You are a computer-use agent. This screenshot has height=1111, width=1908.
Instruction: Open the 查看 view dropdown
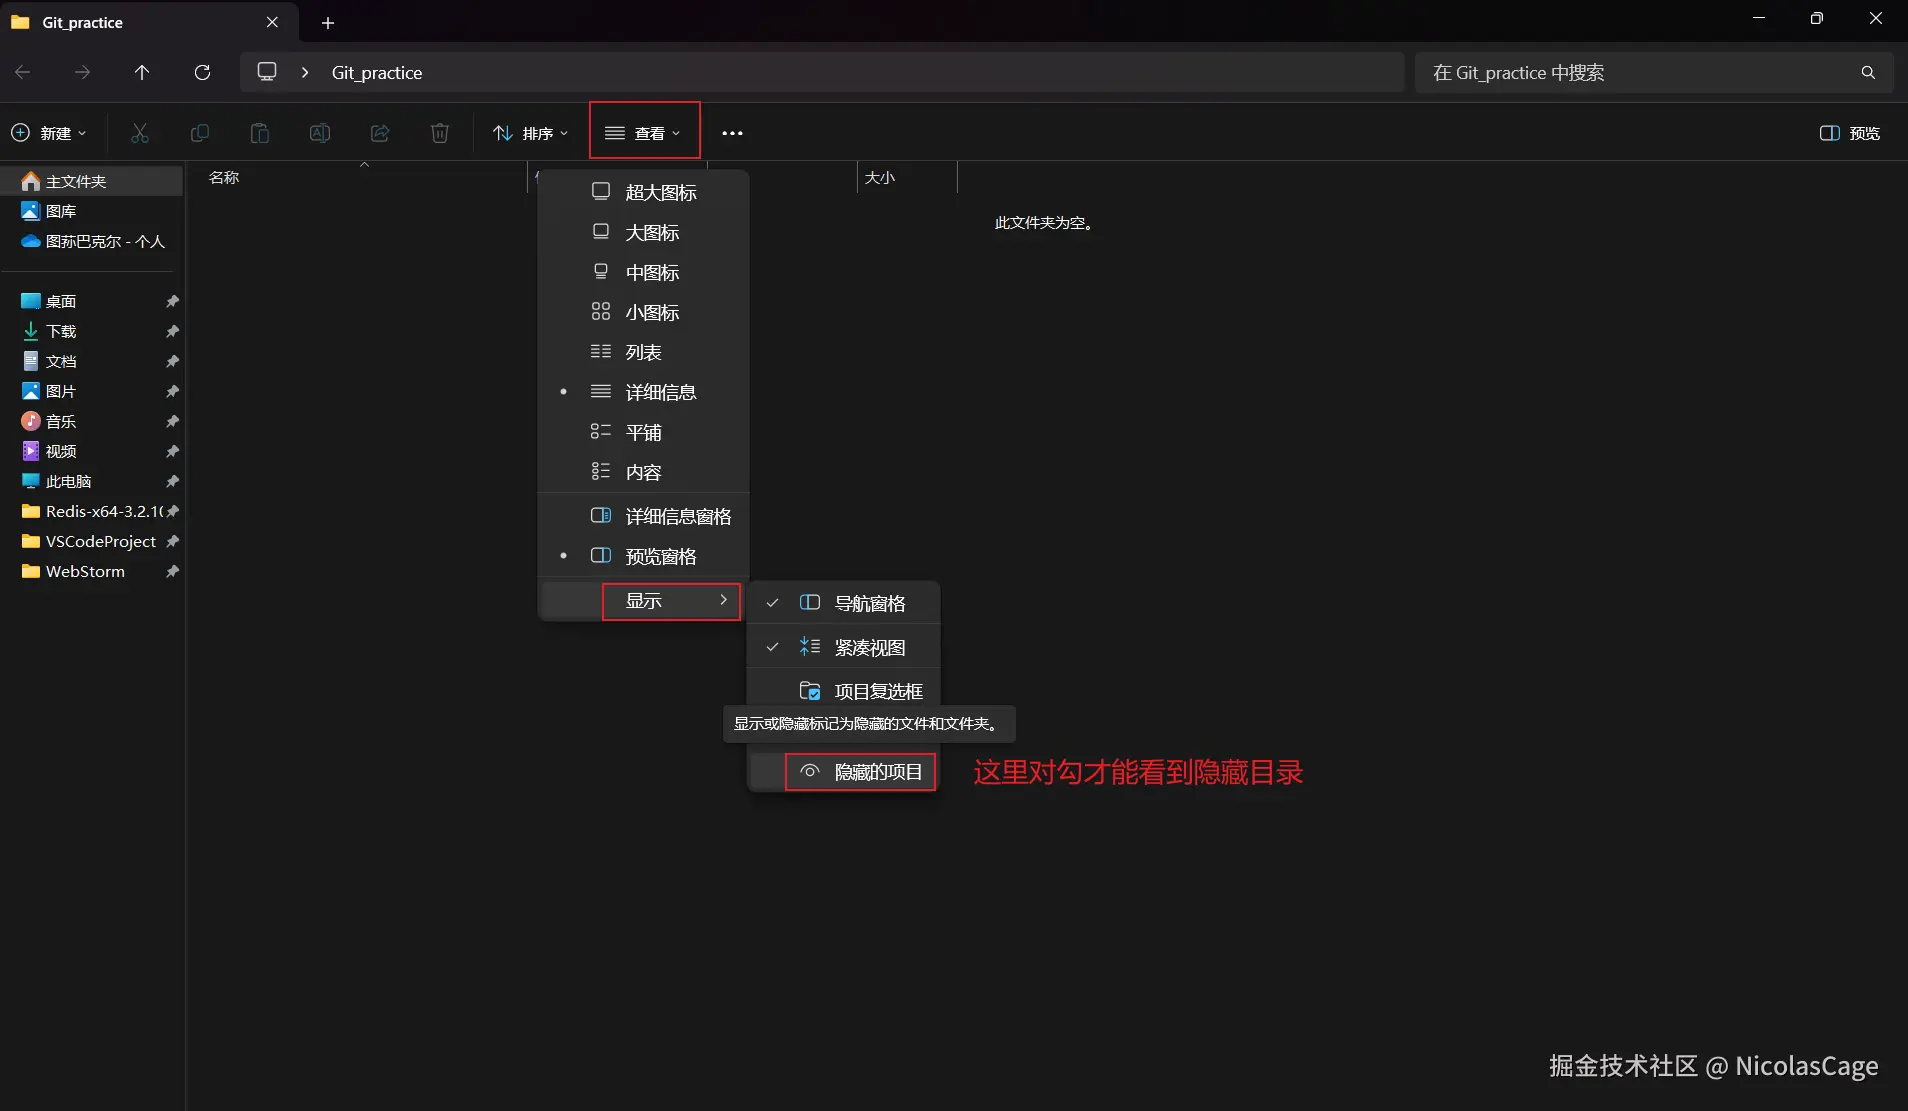click(643, 133)
